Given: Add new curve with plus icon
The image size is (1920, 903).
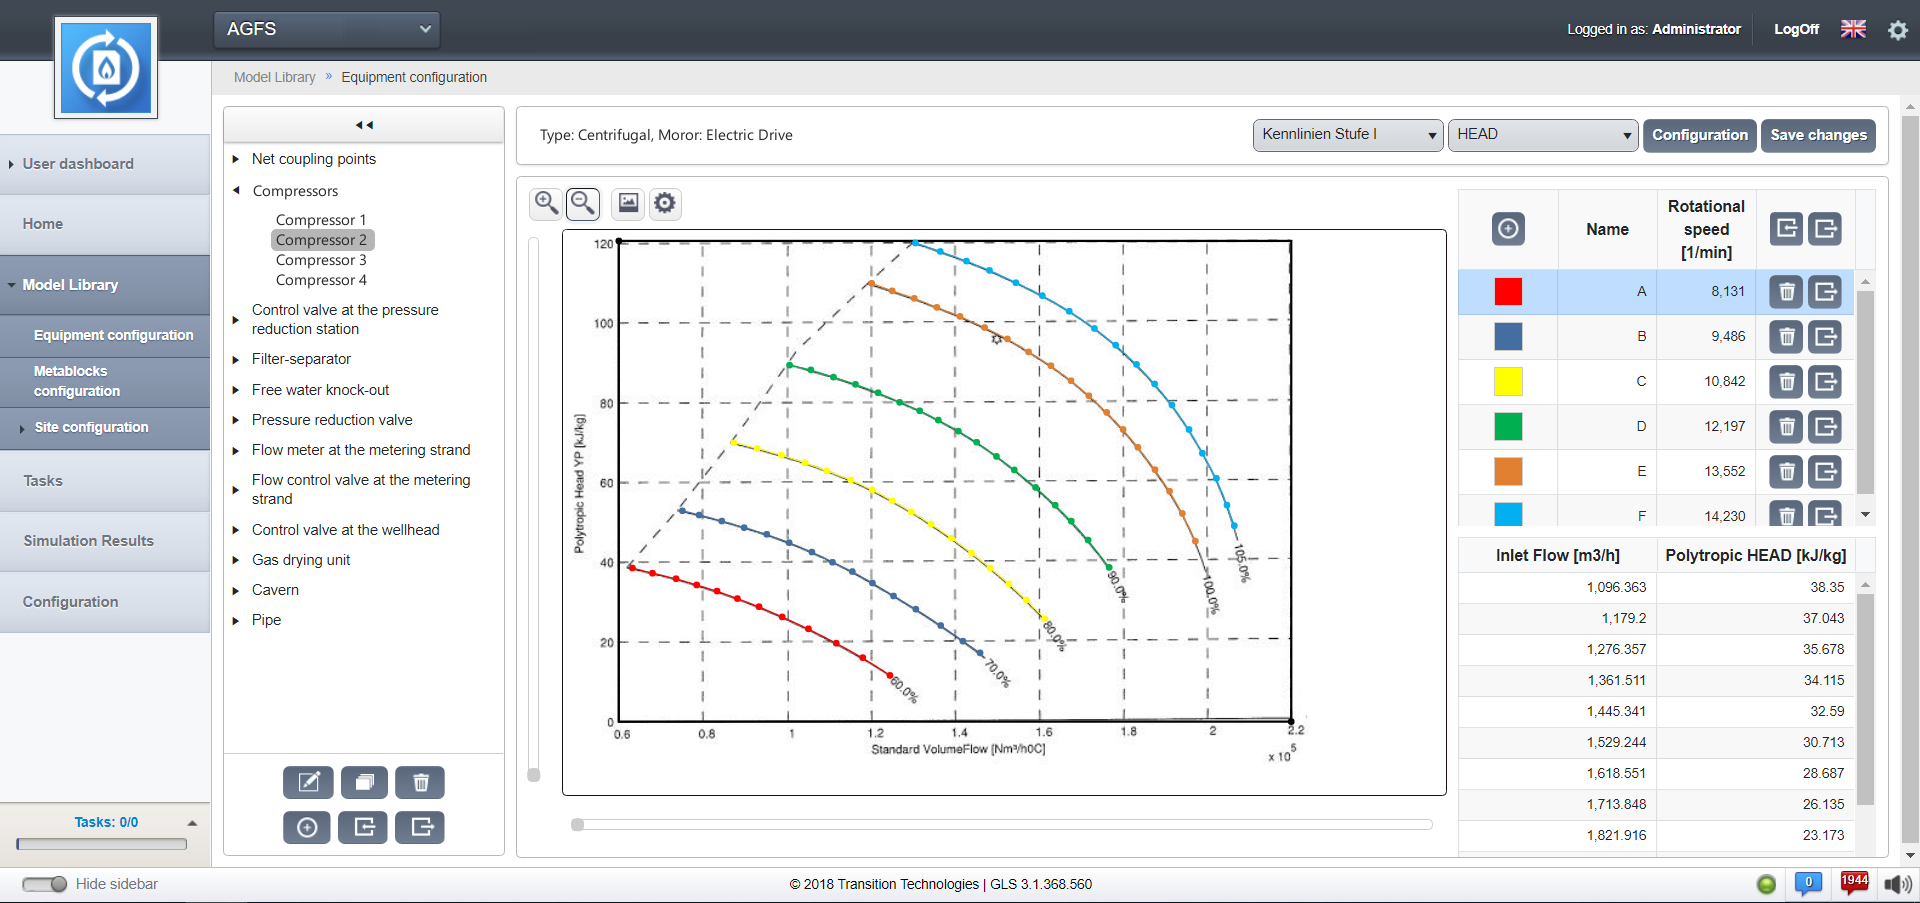Looking at the screenshot, I should pos(1508,229).
